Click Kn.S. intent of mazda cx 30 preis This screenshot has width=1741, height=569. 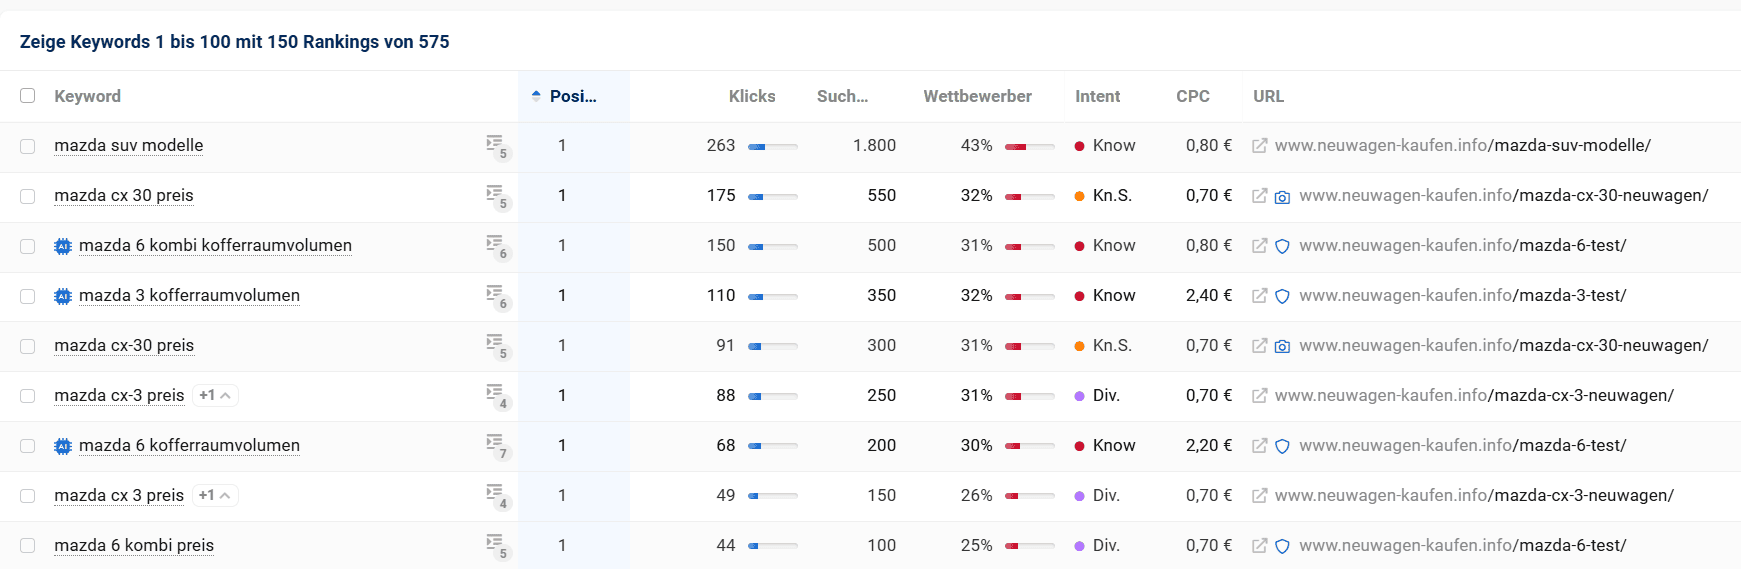pyautogui.click(x=1103, y=196)
